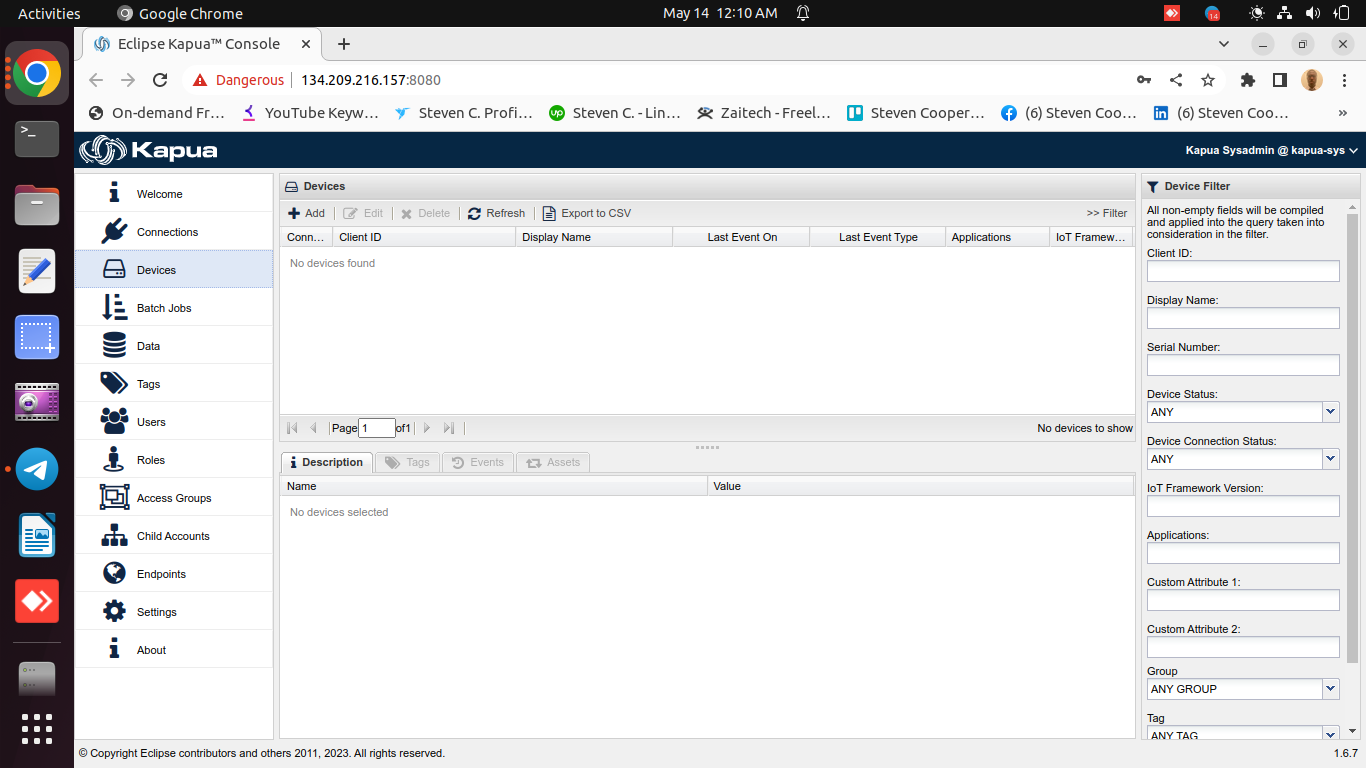Select the Events tab
Screen dimensions: 1366x768
click(x=478, y=462)
